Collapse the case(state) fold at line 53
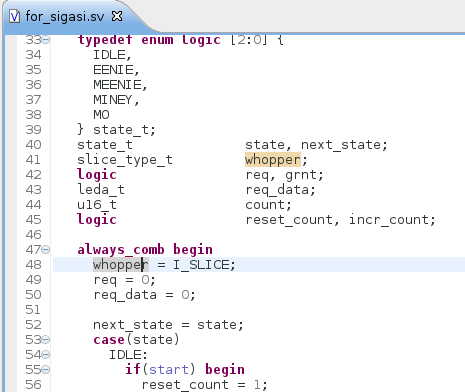 [x=46, y=339]
